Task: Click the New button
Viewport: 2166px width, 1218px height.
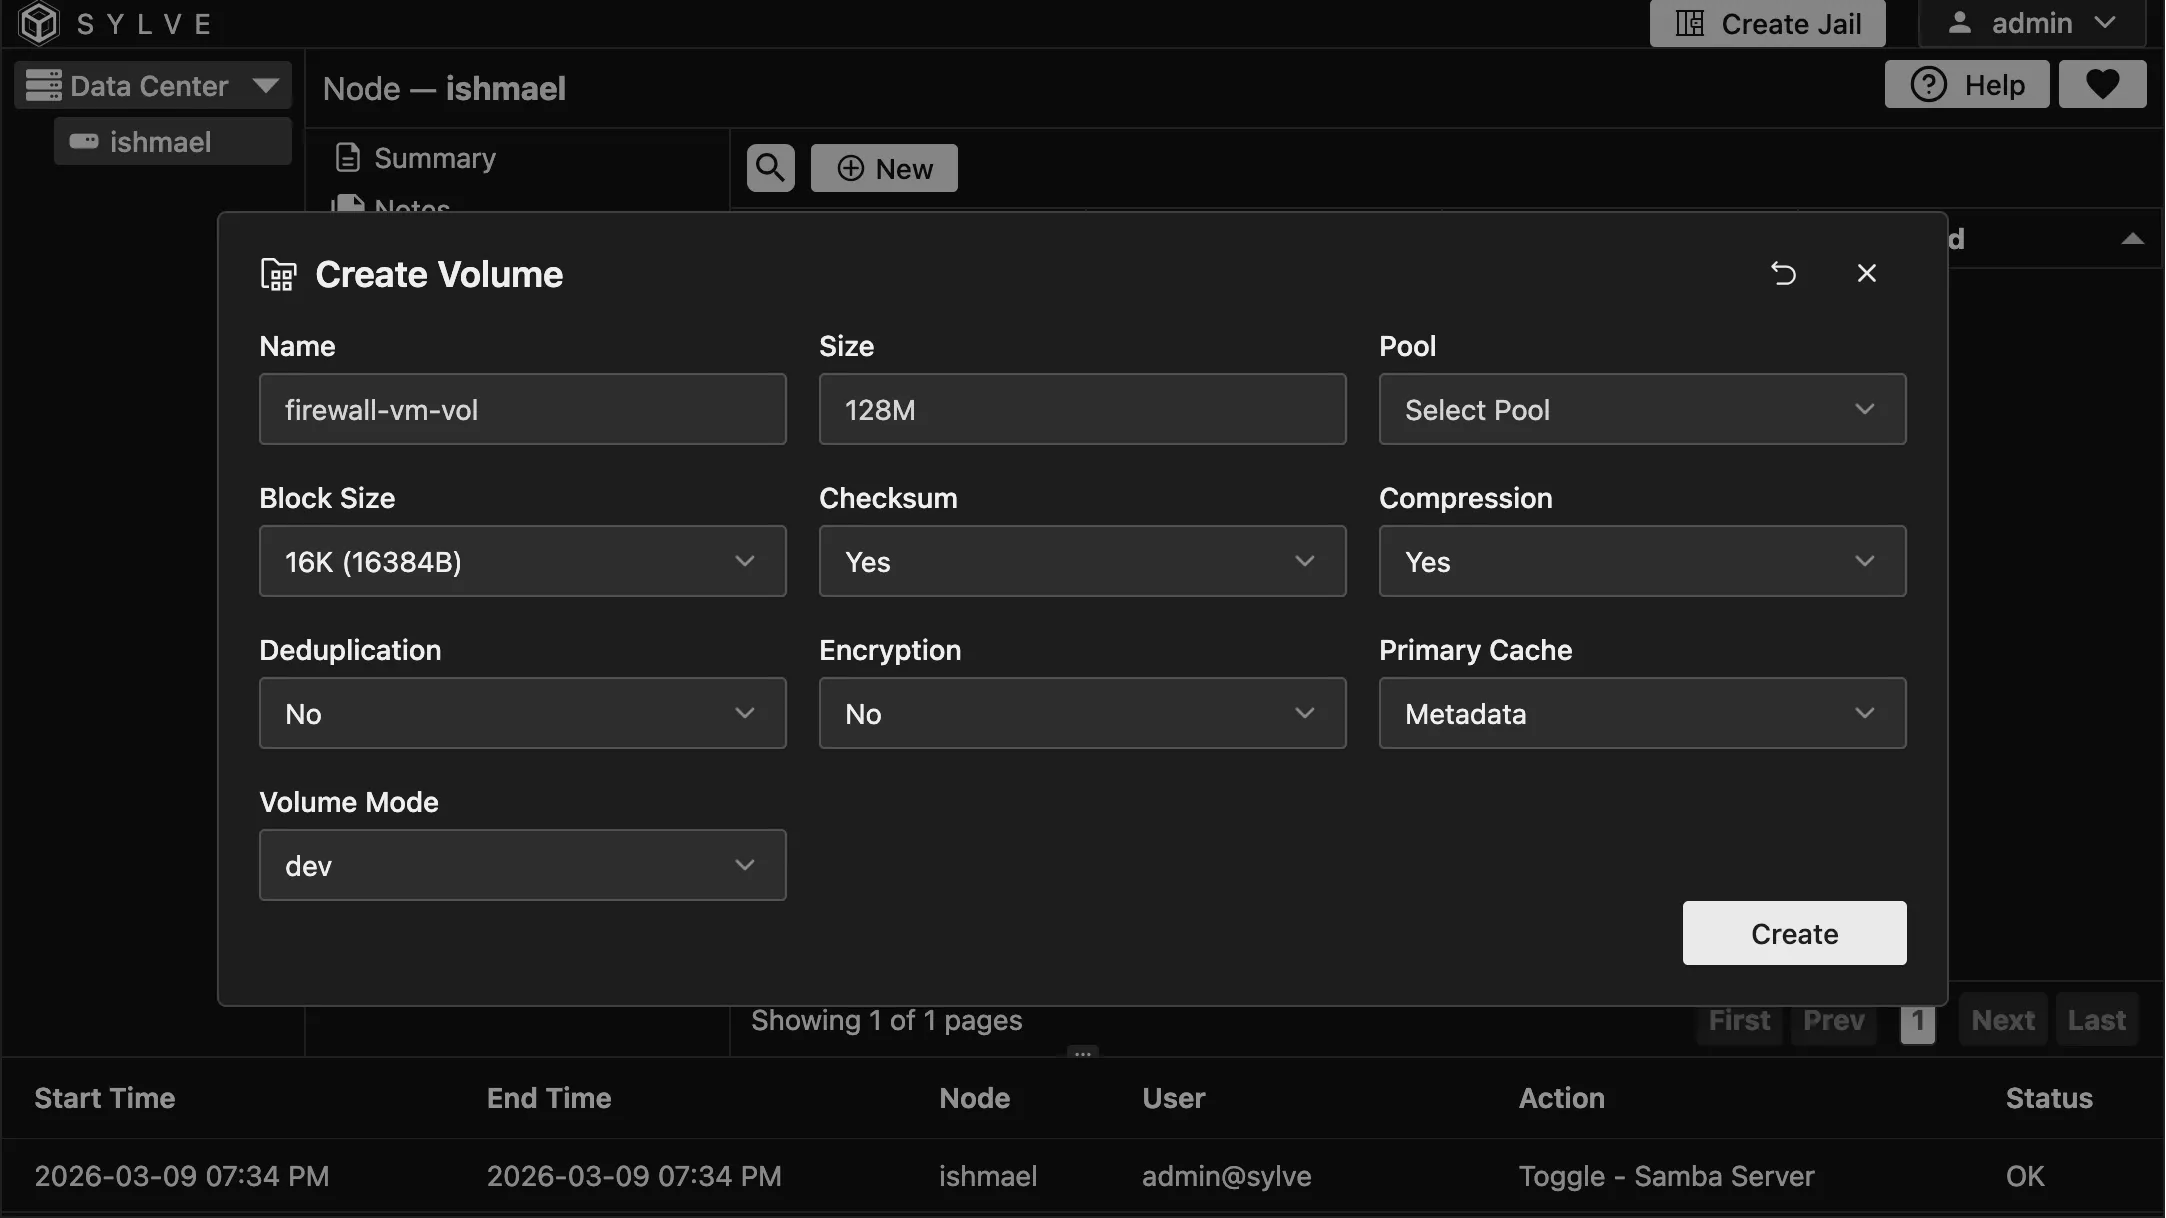Action: point(884,168)
